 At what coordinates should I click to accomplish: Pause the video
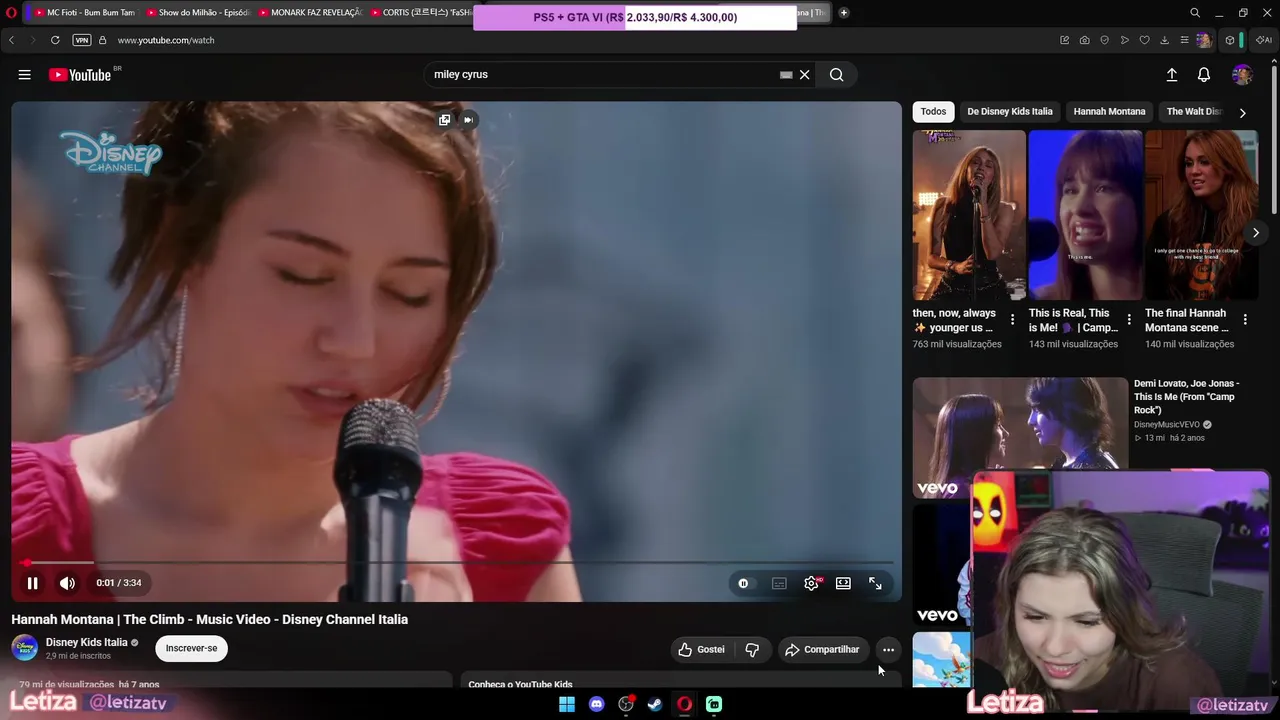(32, 583)
